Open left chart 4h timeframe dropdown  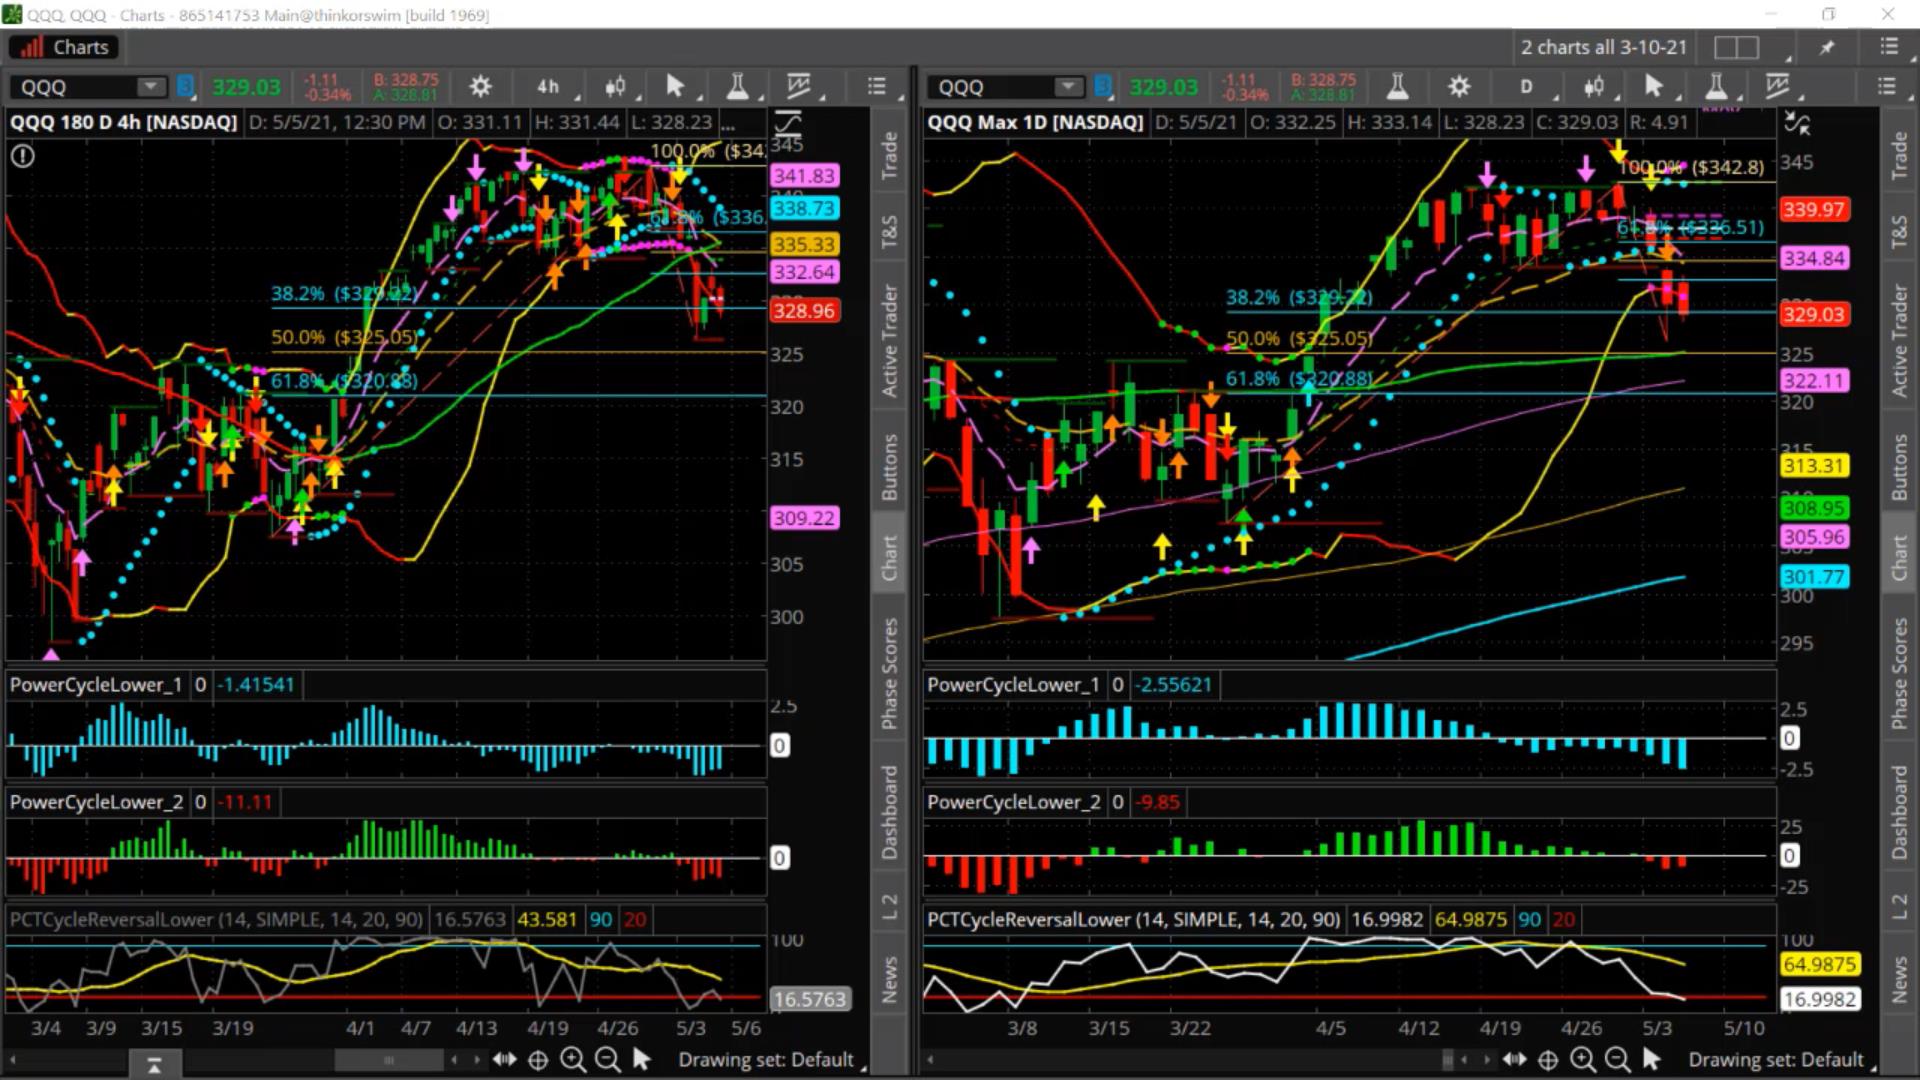548,87
